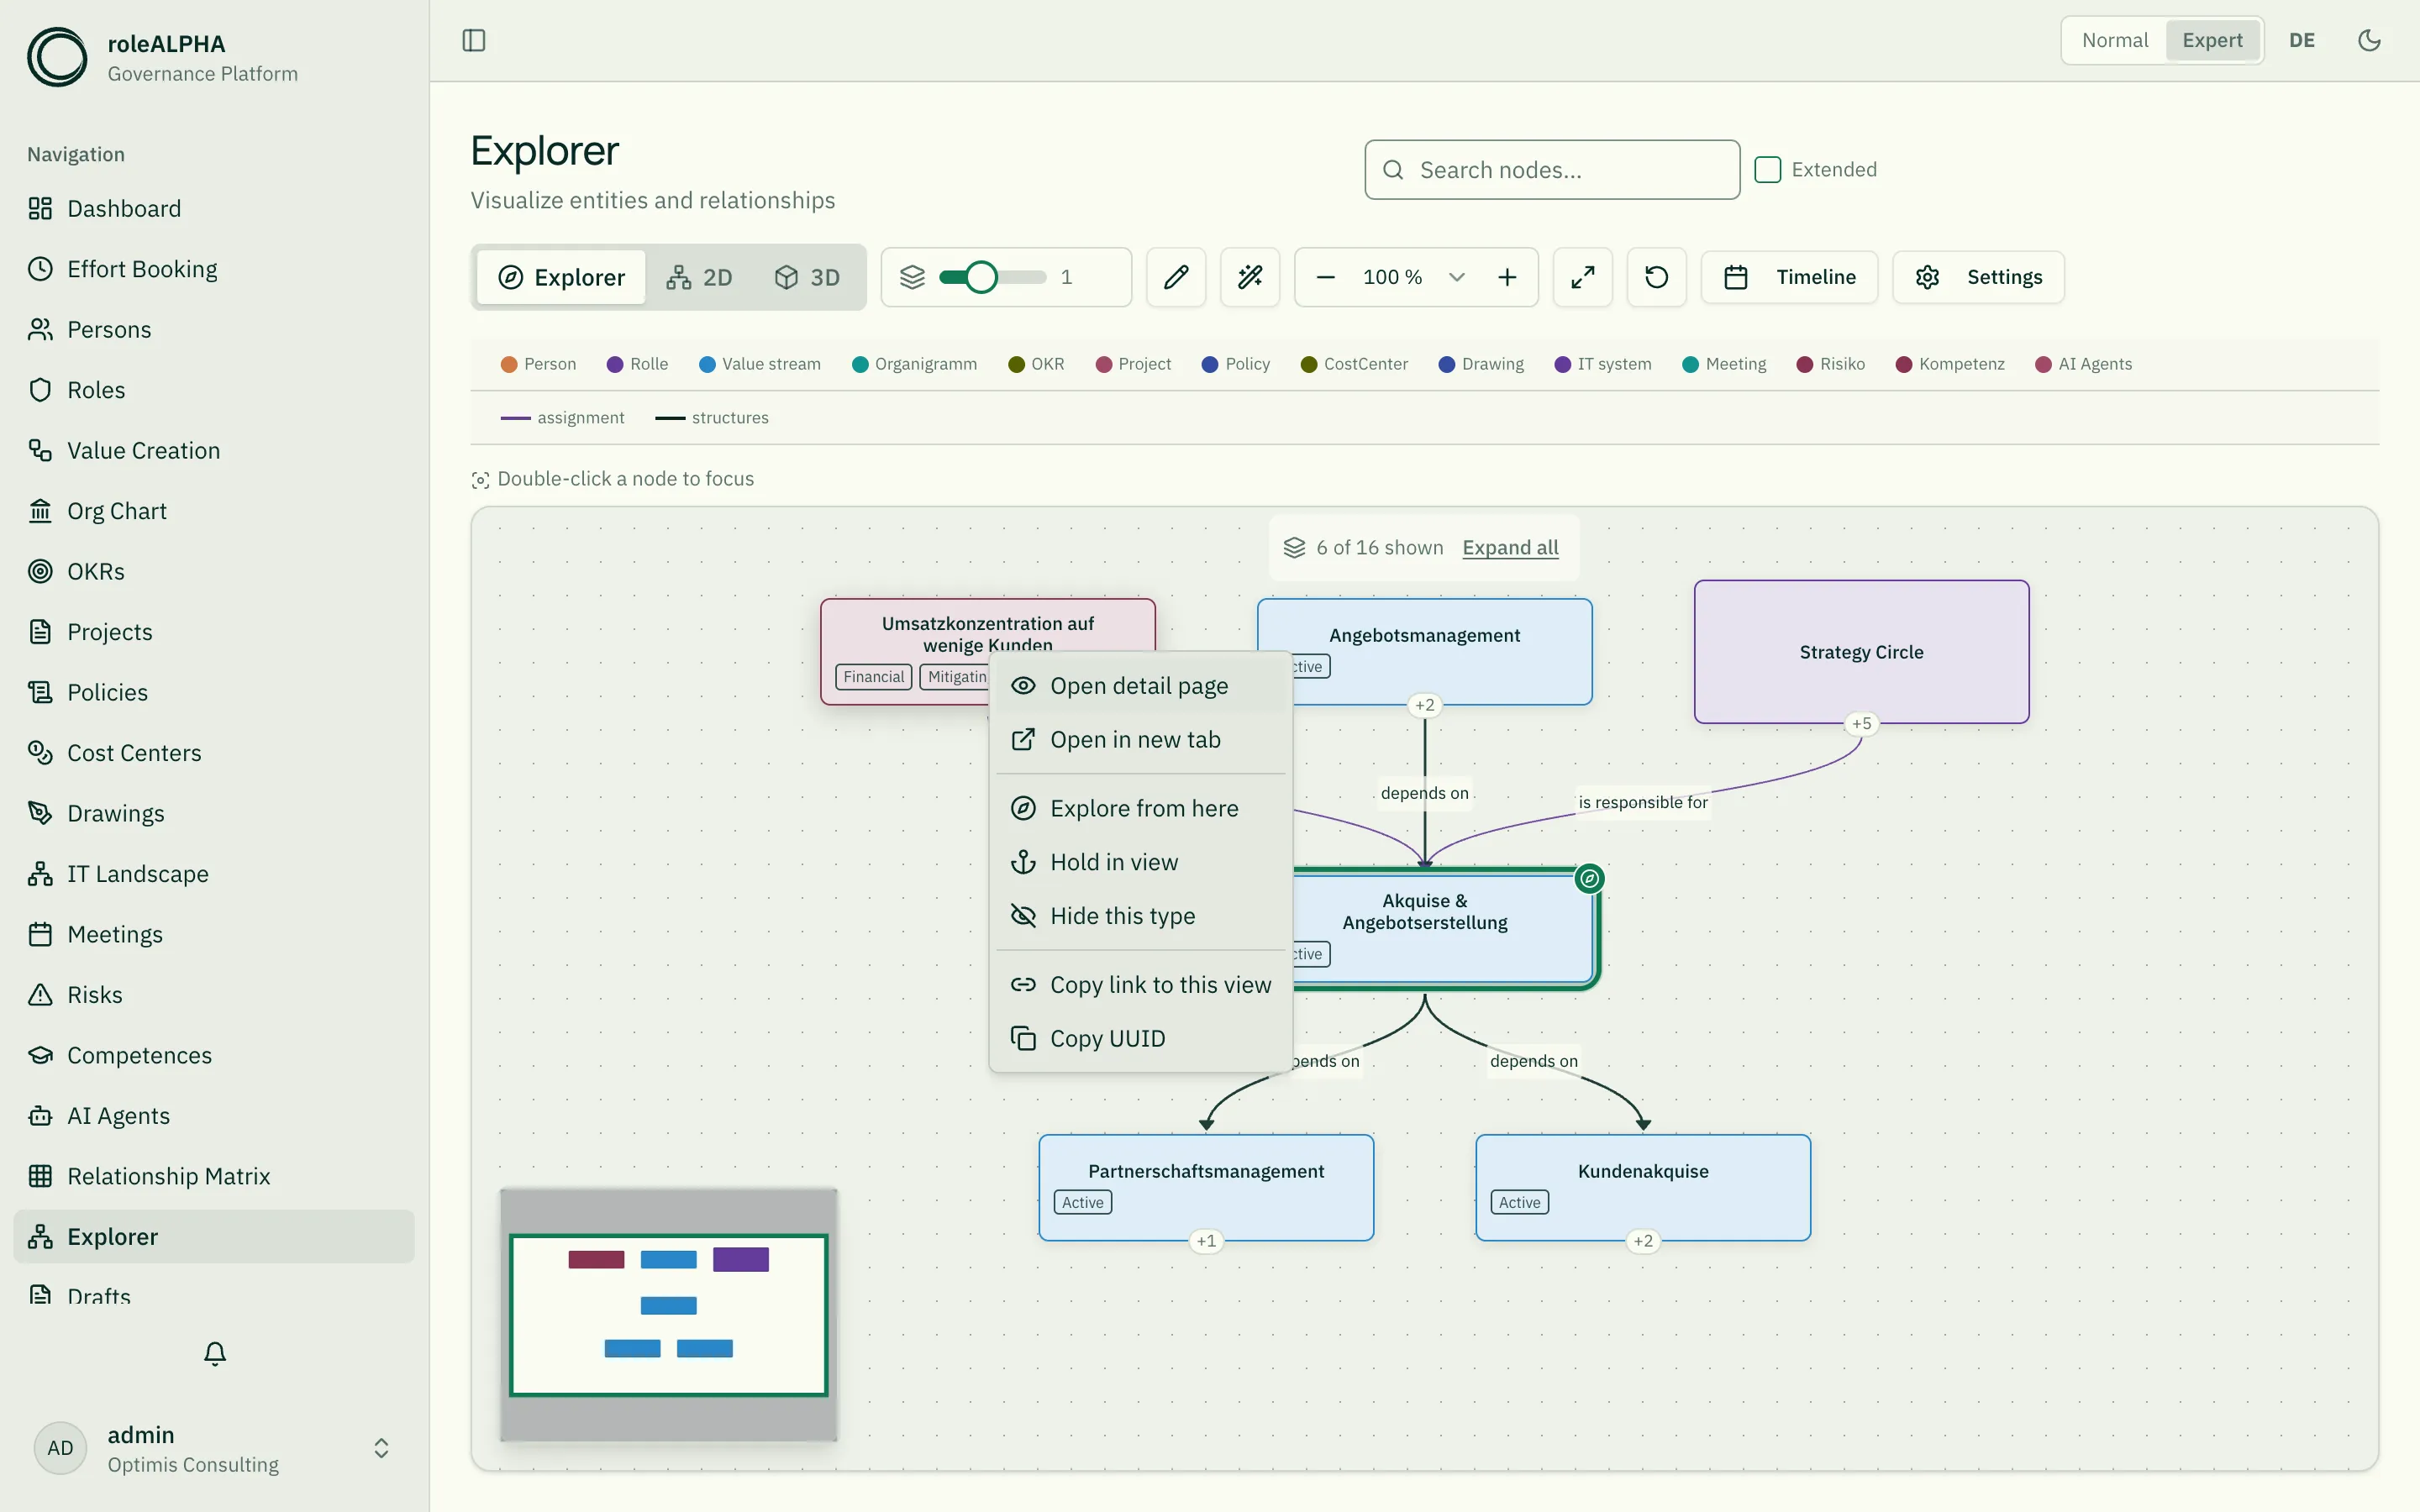The image size is (2420, 1512).
Task: Choose Open in new tab
Action: (x=1140, y=740)
